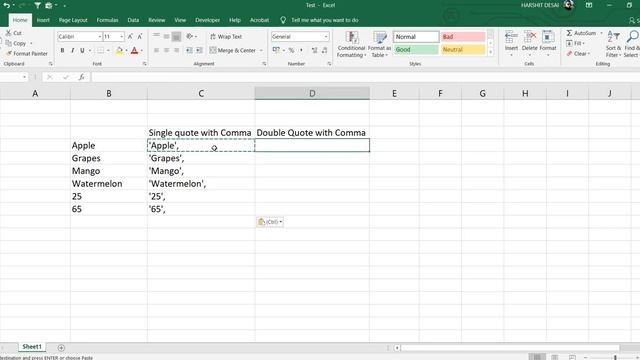The height and width of the screenshot is (360, 640).
Task: Open the font size 11 dropdown
Action: click(x=121, y=37)
